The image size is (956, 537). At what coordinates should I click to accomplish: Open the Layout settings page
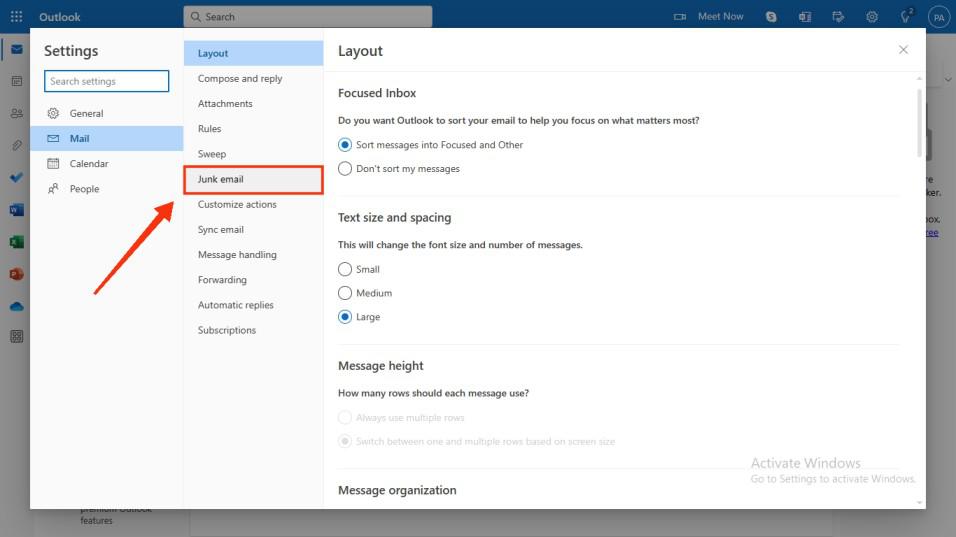pos(254,53)
